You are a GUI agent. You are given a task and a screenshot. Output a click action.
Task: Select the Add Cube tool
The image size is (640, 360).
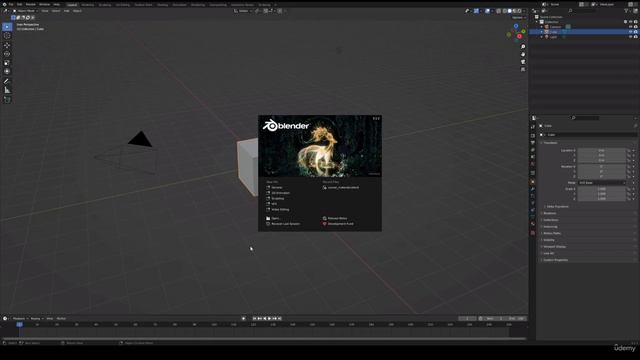tap(7, 100)
